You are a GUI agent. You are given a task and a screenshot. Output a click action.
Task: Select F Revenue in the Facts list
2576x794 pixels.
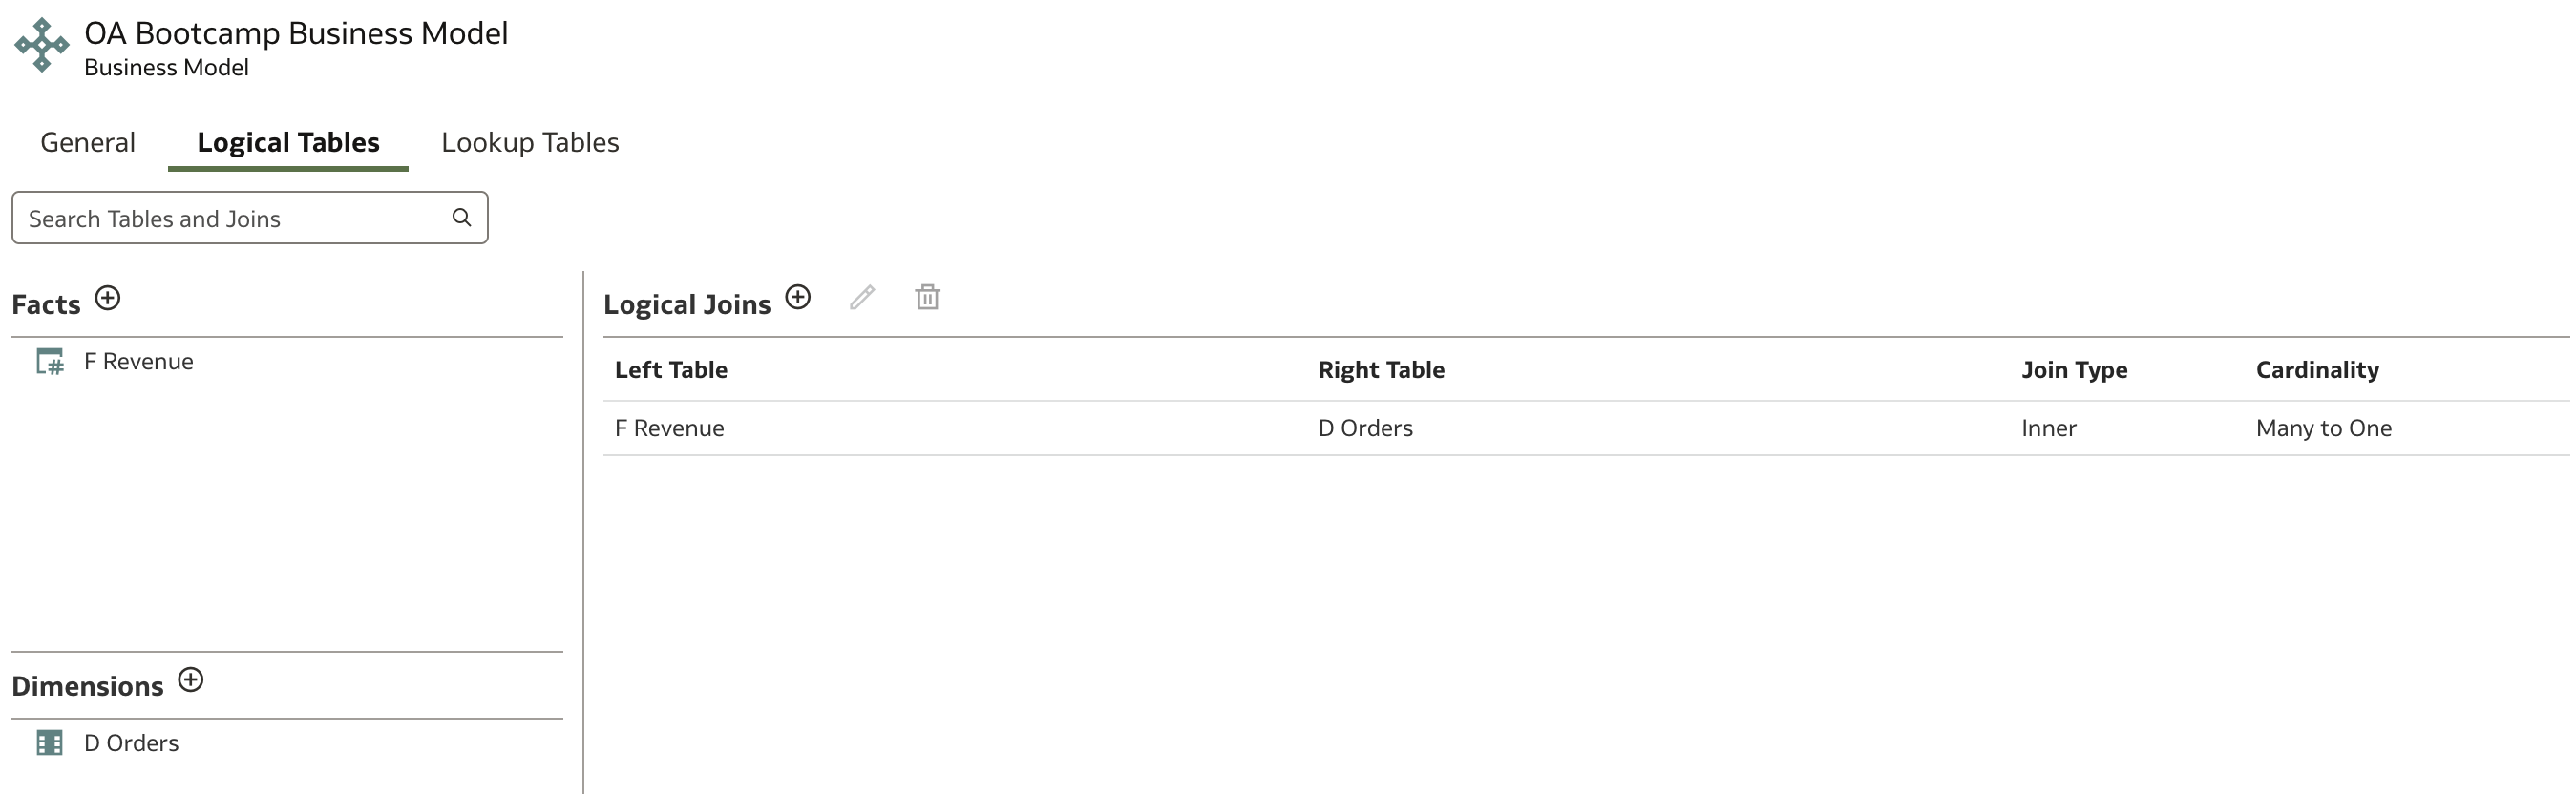coord(139,361)
